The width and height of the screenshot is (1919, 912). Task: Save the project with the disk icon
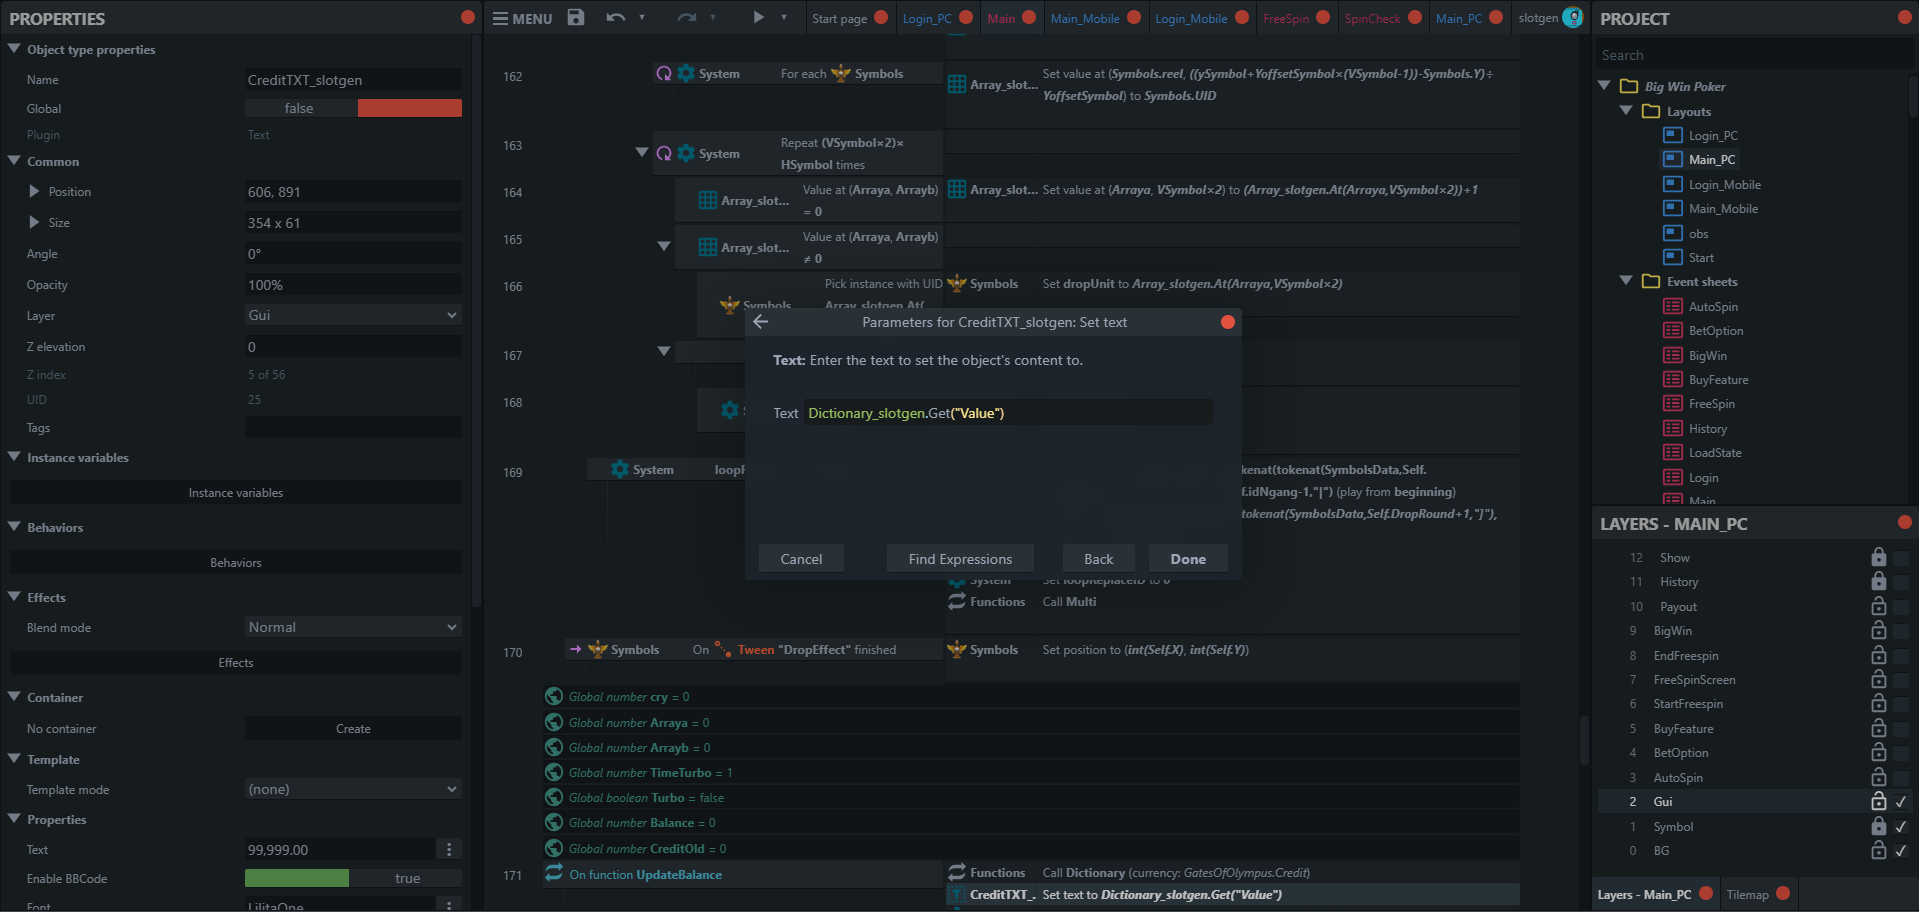(x=576, y=17)
